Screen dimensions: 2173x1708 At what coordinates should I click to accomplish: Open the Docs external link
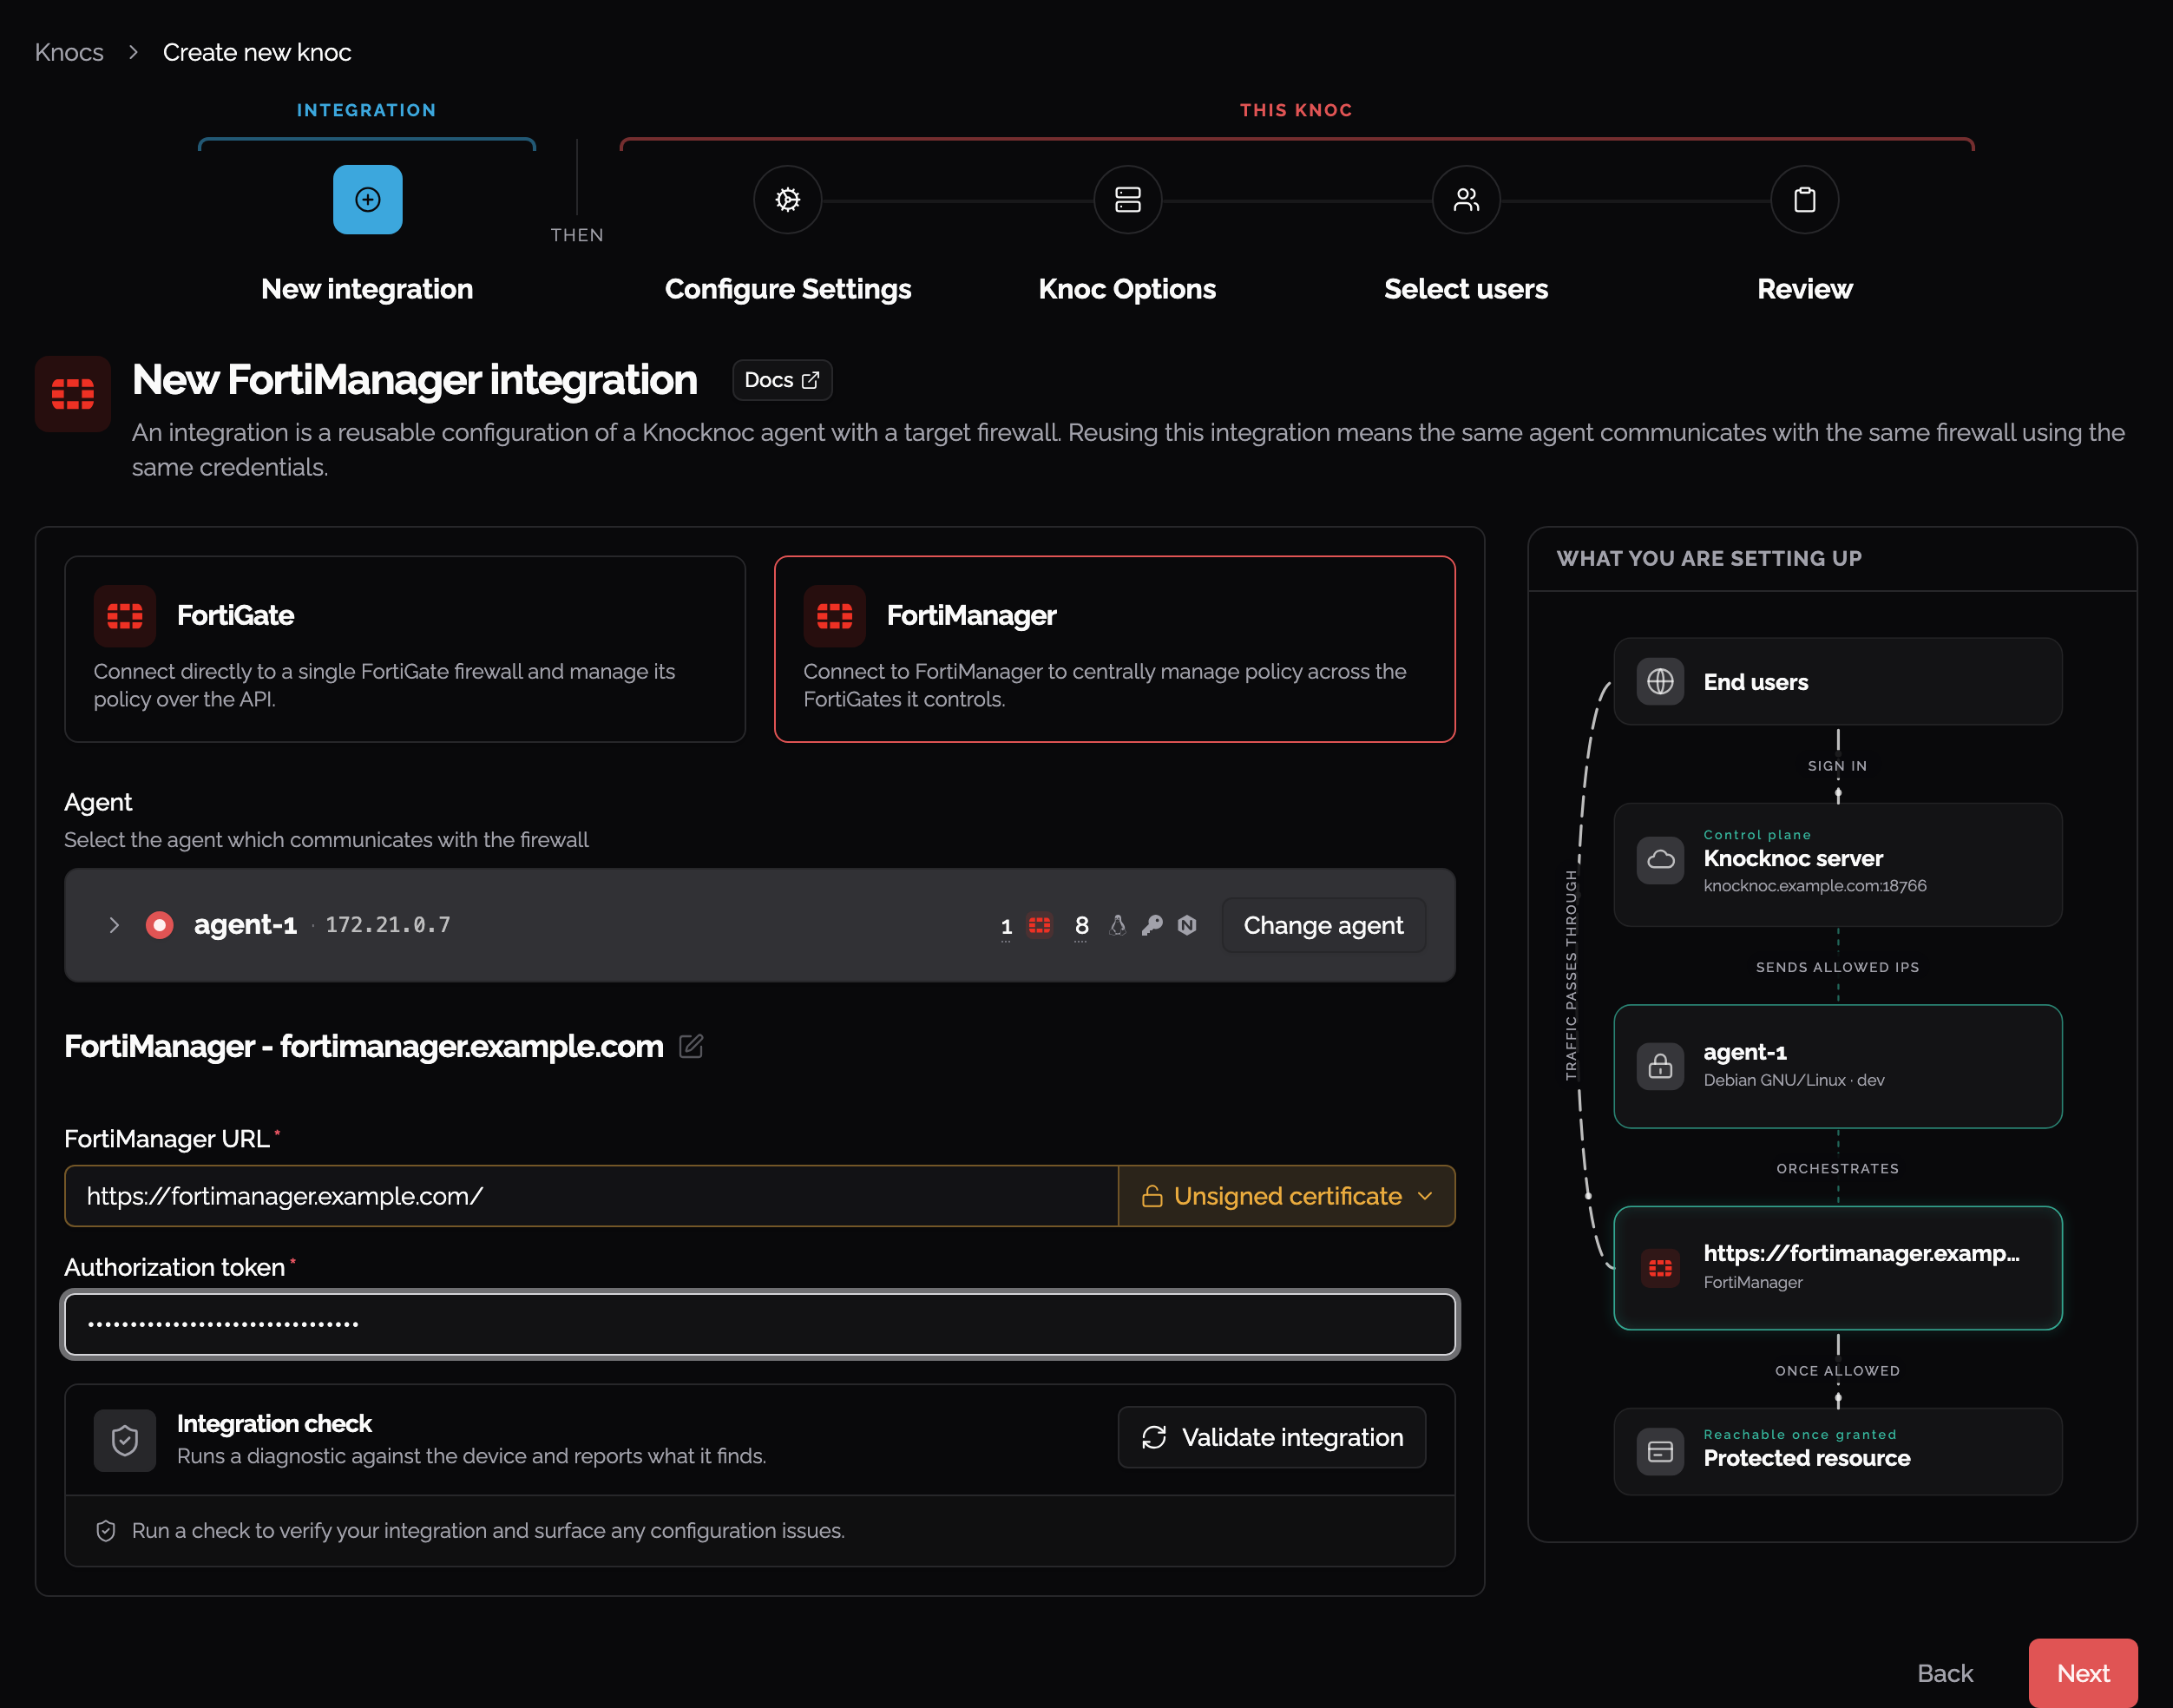coord(782,380)
